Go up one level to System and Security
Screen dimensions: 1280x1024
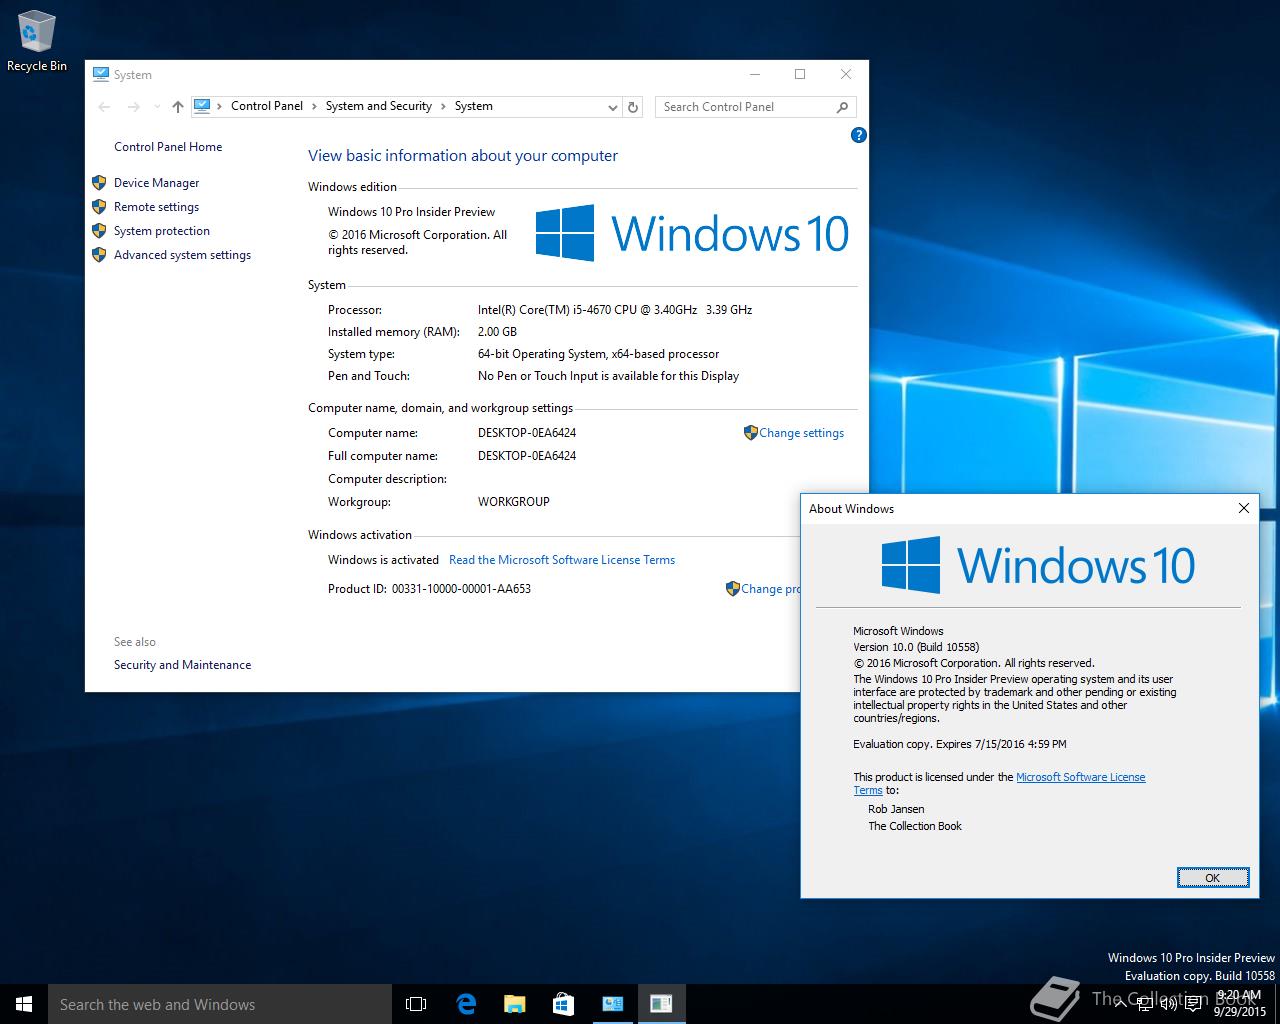(178, 107)
